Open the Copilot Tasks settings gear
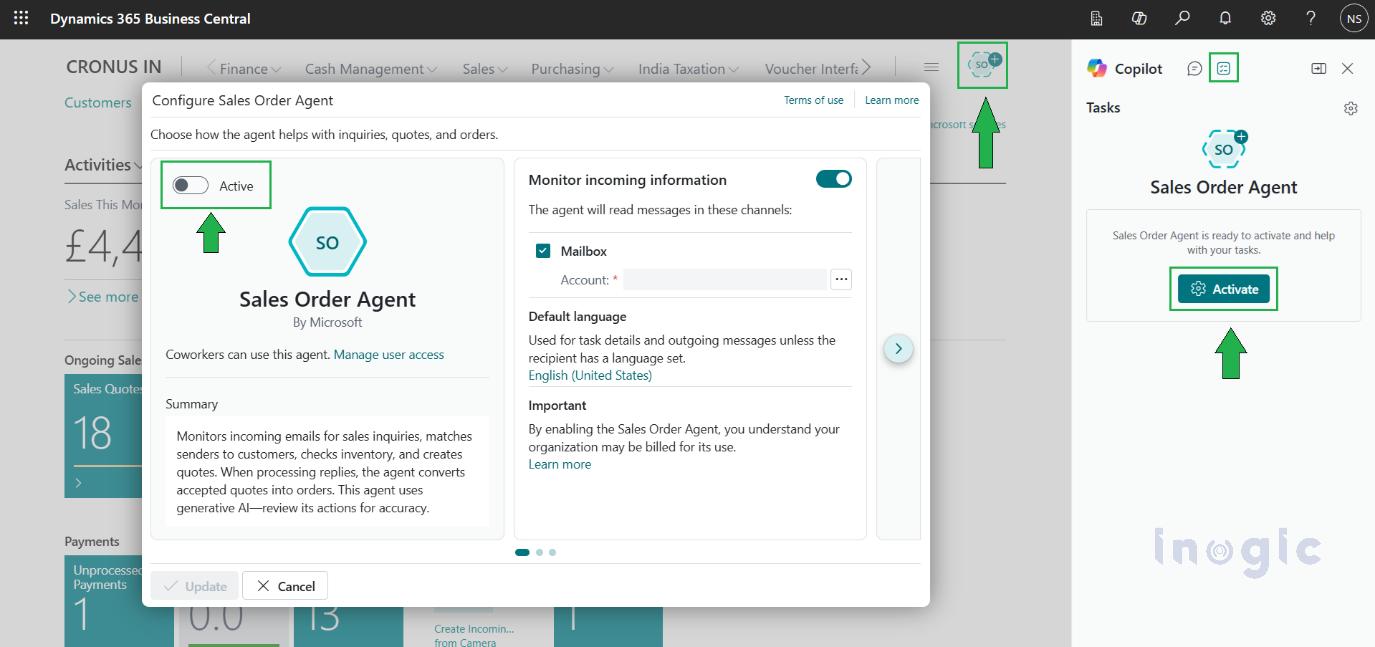1375x647 pixels. (1350, 108)
